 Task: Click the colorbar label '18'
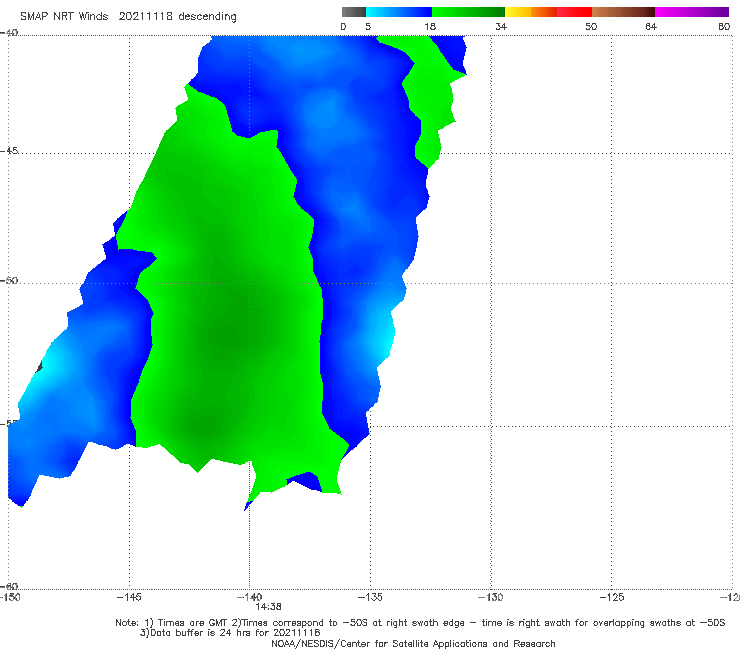point(430,27)
